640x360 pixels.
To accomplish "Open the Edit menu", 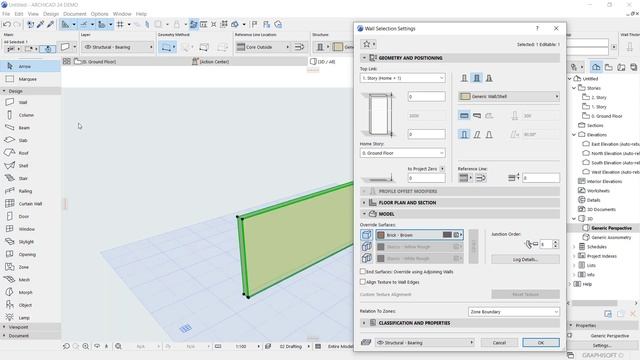I will [19, 14].
